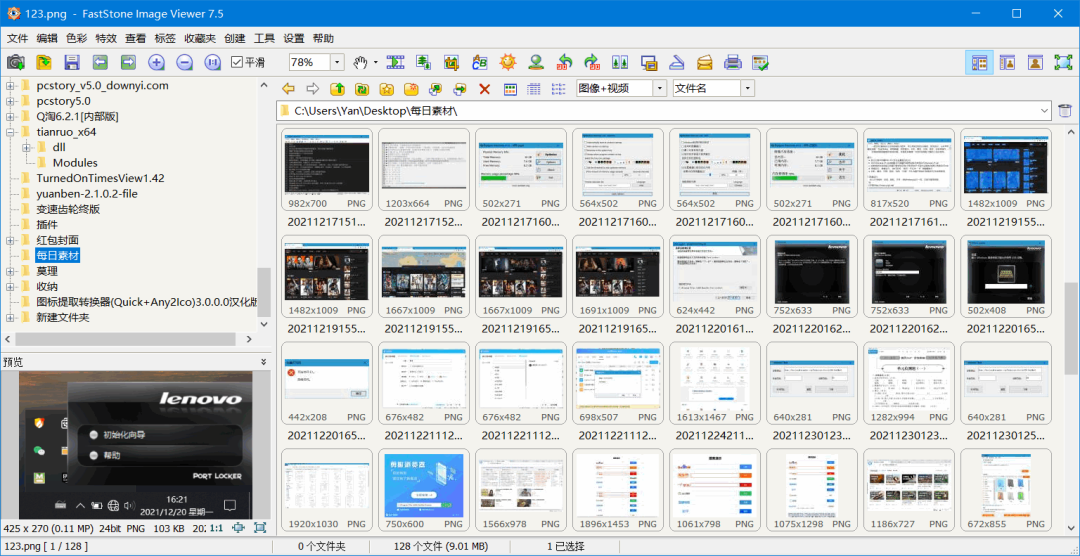
Task: Start slideshow using the filmstrip play icon
Action: coord(395,63)
